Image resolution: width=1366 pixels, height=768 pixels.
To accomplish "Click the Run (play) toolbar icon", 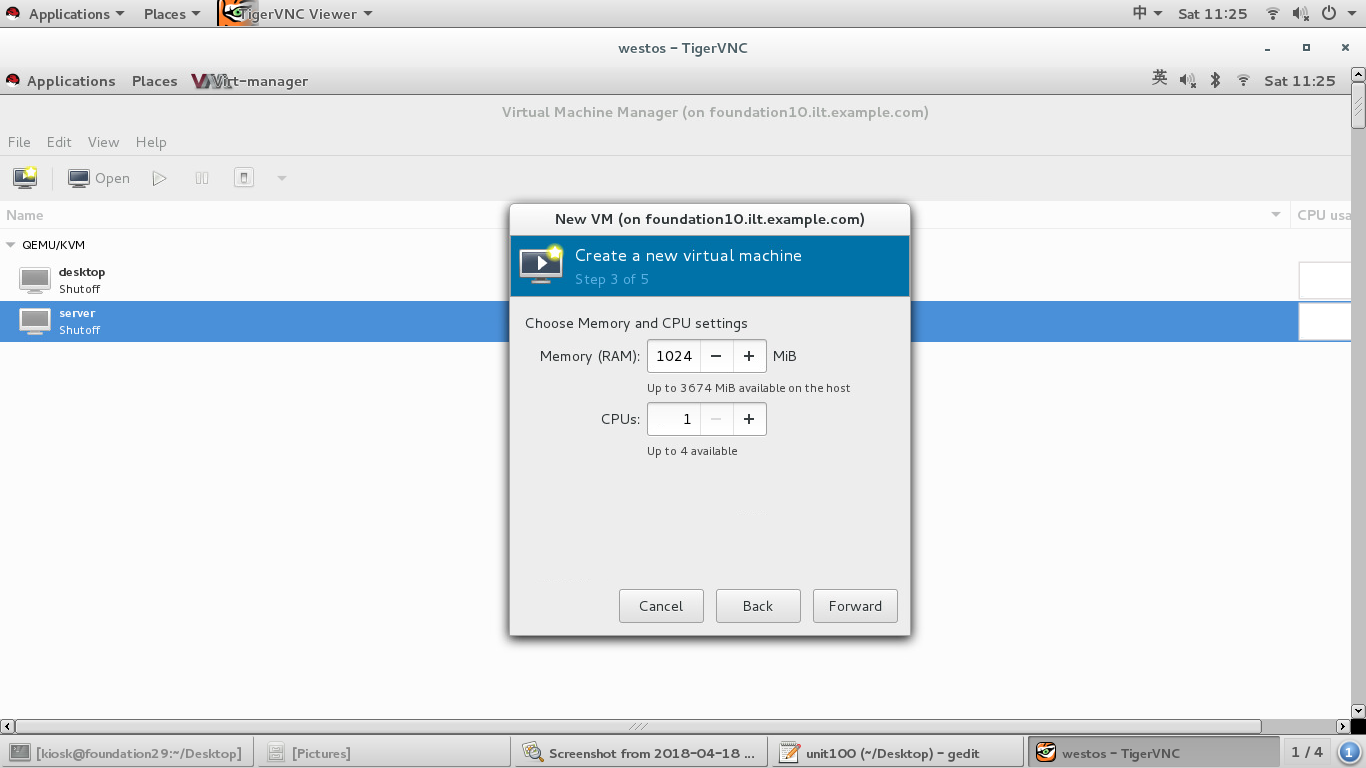I will coord(159,178).
